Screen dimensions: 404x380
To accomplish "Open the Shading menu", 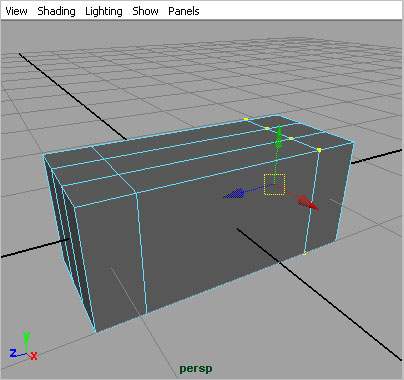I will tap(56, 11).
